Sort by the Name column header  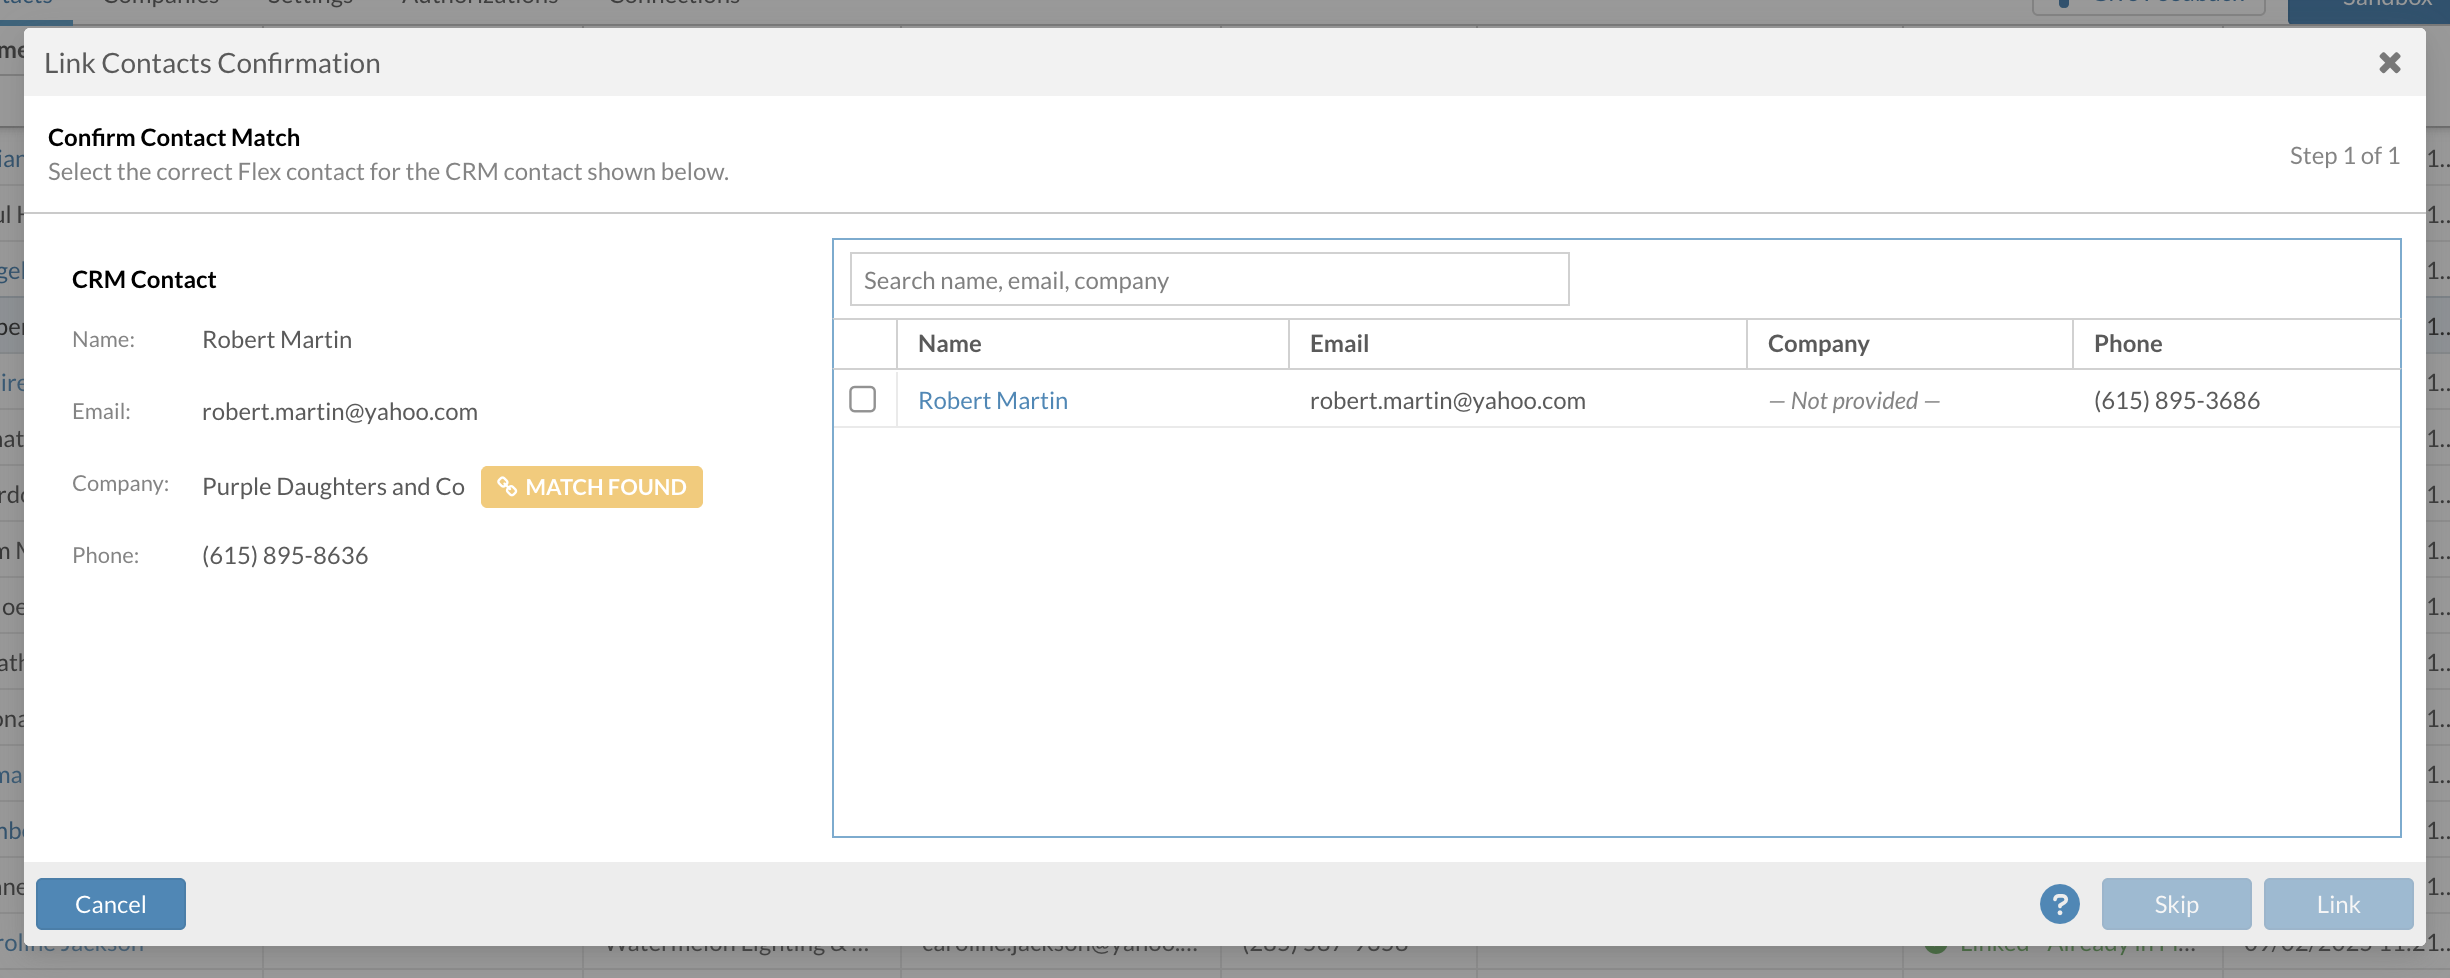(x=950, y=344)
